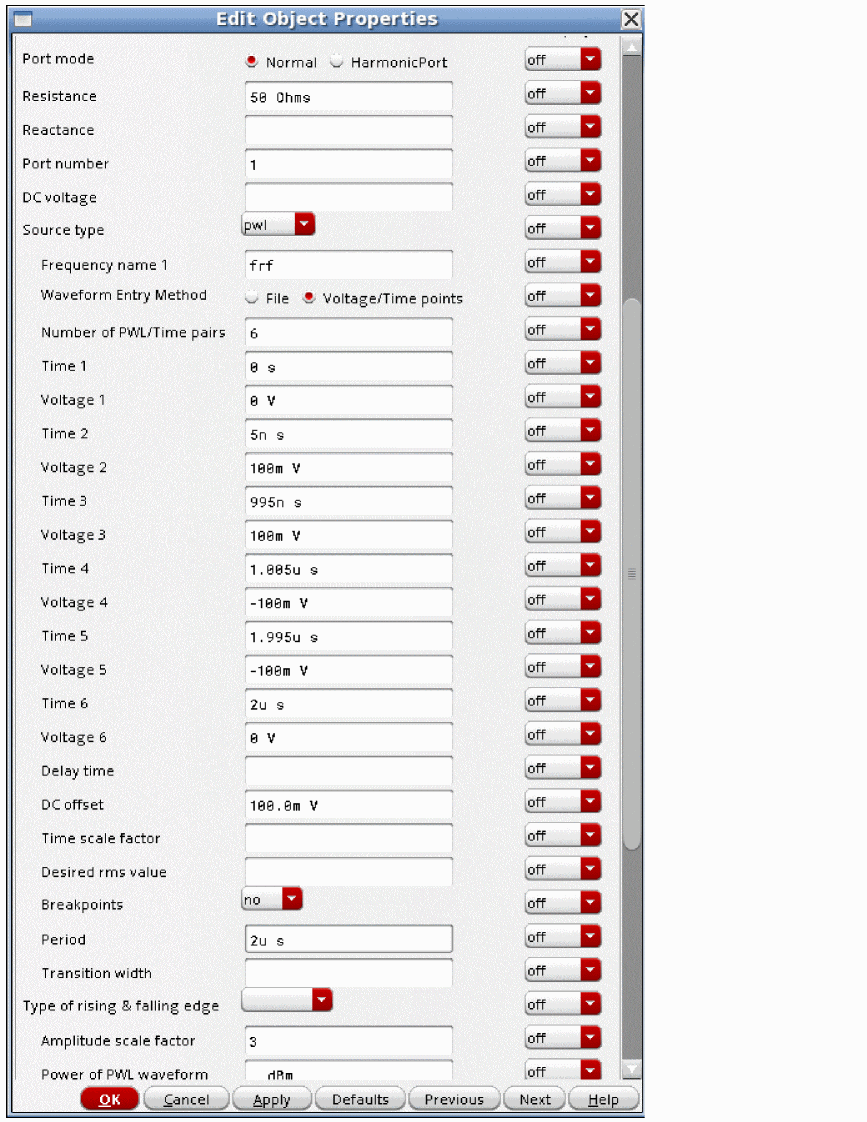Click the Time 3 field showing 995n s
Screen dimensions: 867x1122
coord(348,501)
